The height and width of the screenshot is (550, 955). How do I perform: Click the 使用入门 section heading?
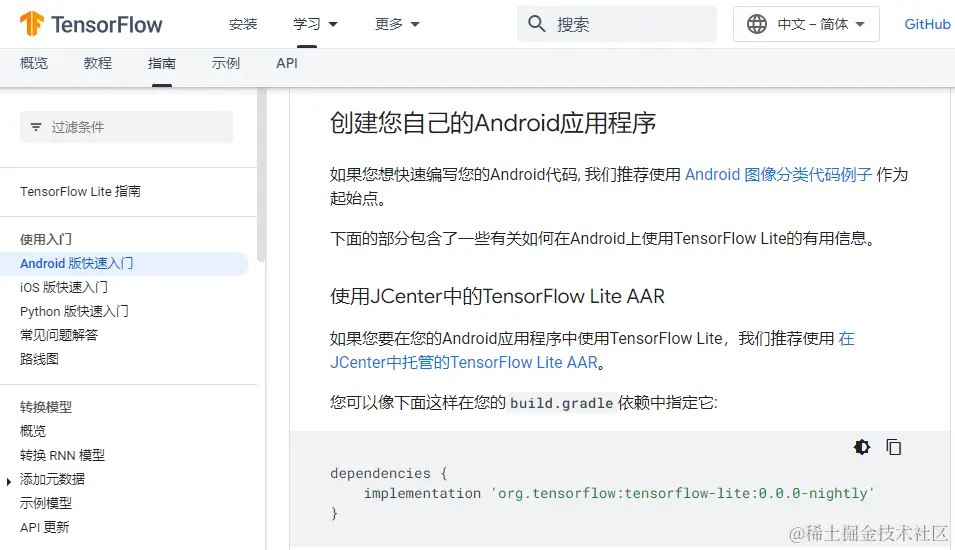(46, 239)
